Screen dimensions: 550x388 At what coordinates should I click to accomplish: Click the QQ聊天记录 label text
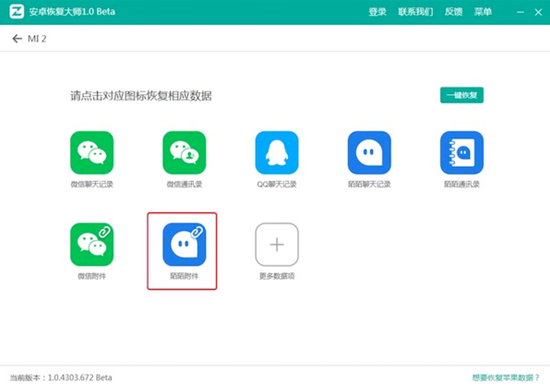[277, 184]
